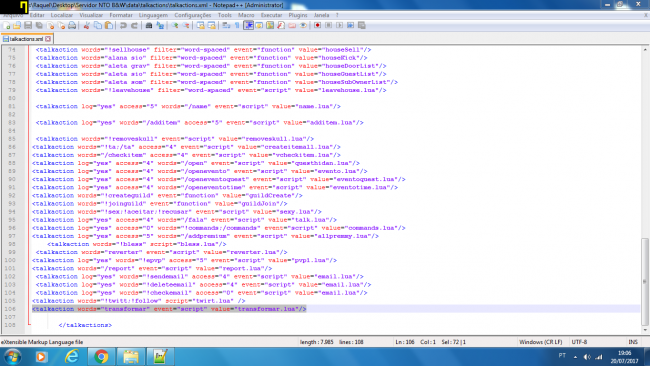
Task: Open the Windows Start button
Action: (13, 356)
